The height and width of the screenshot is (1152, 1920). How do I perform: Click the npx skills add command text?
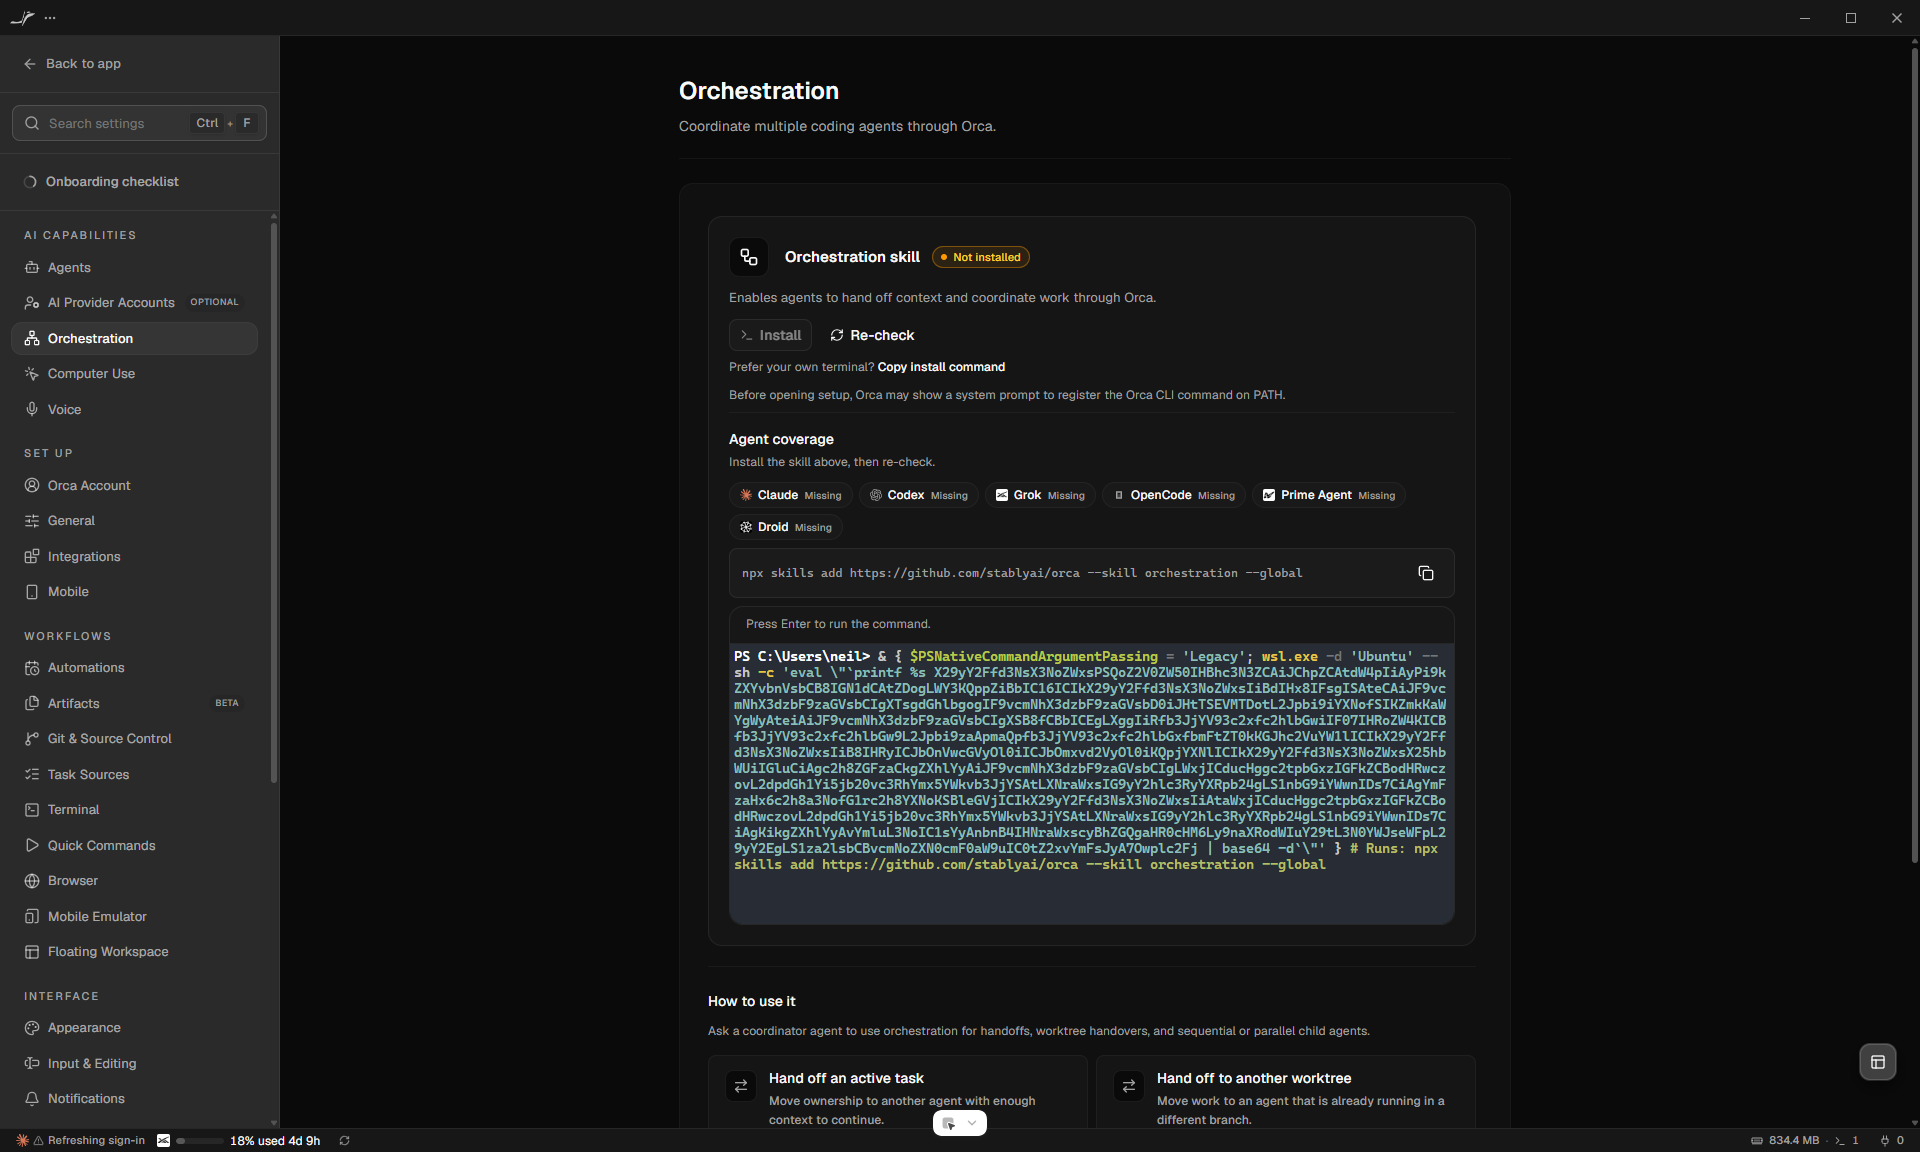point(1022,574)
